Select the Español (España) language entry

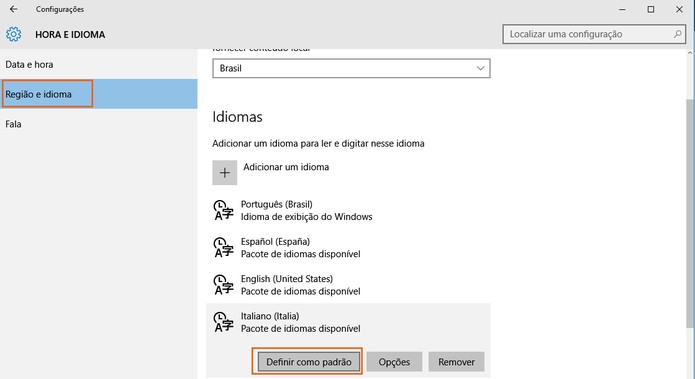tap(348, 247)
